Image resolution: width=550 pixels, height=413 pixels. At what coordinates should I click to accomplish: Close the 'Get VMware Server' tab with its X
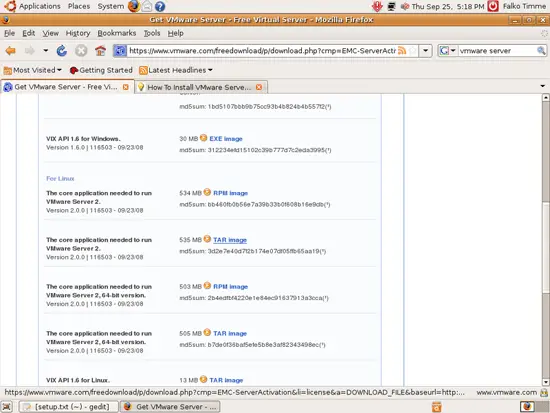[x=126, y=87]
